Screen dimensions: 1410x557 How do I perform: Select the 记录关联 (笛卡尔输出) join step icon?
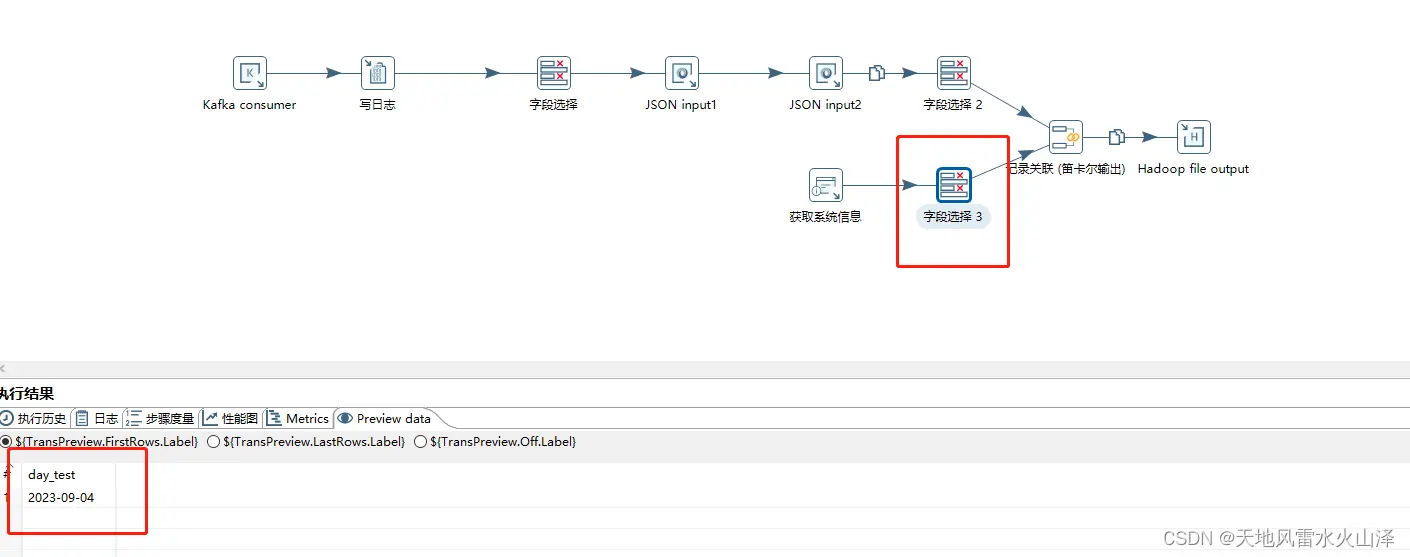click(x=1066, y=137)
